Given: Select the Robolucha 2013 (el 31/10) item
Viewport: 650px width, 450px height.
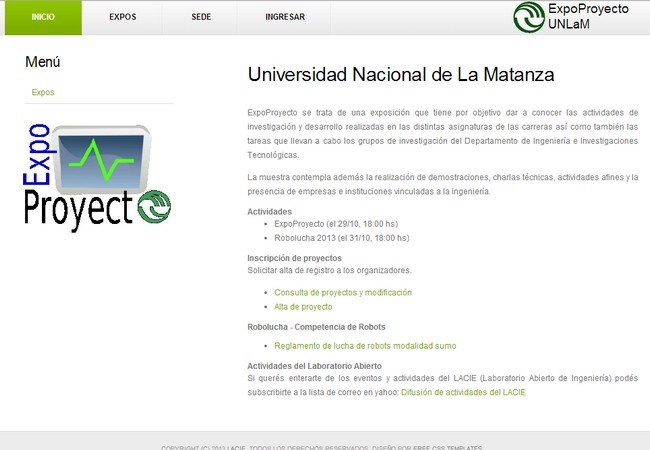Looking at the screenshot, I should (x=342, y=238).
